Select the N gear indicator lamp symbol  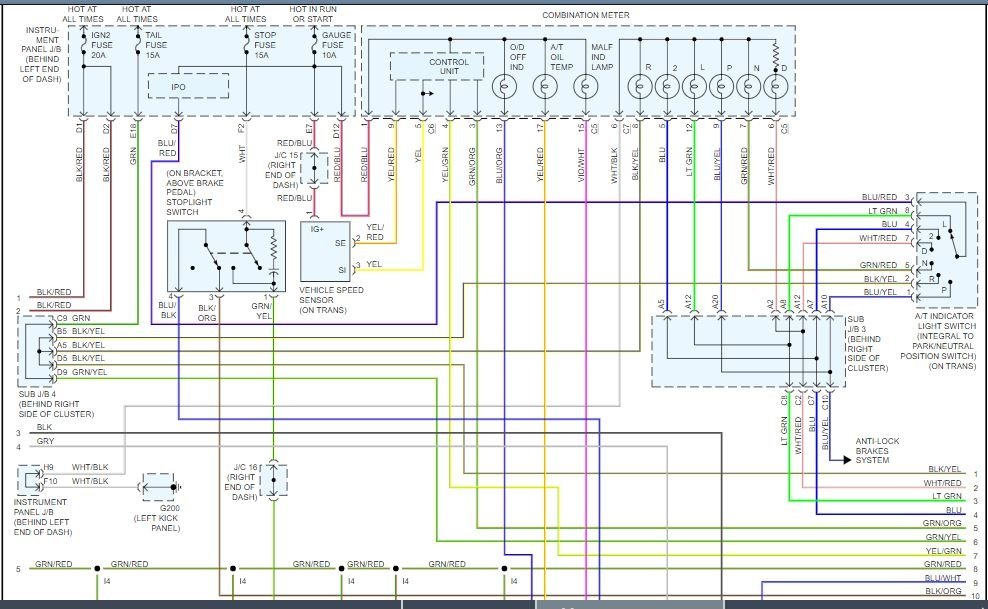[749, 87]
